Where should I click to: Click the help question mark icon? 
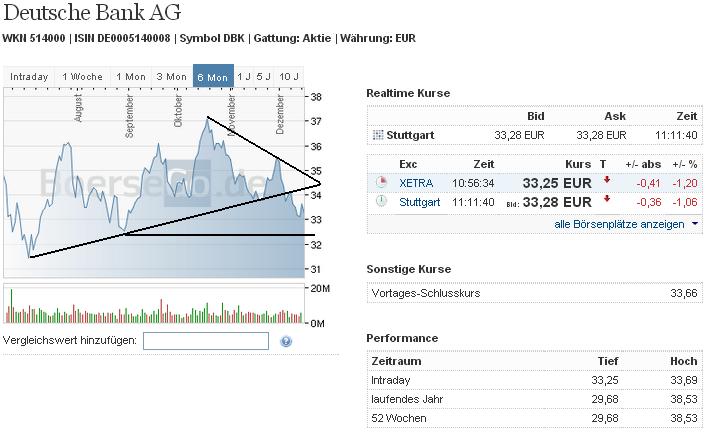pyautogui.click(x=286, y=342)
